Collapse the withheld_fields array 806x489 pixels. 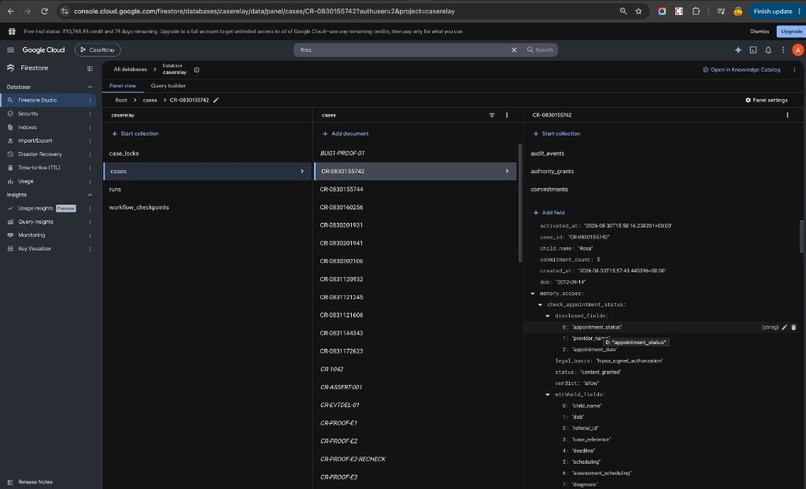[547, 394]
